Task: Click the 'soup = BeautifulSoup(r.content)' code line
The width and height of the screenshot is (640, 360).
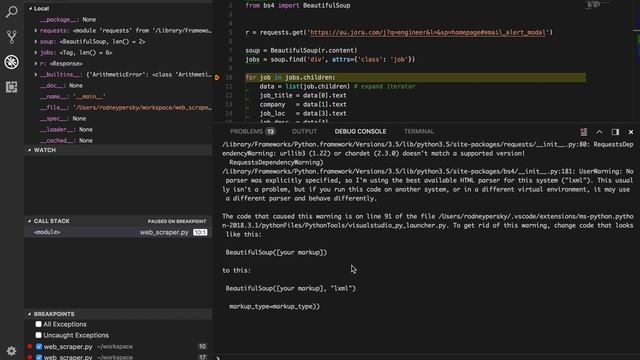Action: [301, 51]
